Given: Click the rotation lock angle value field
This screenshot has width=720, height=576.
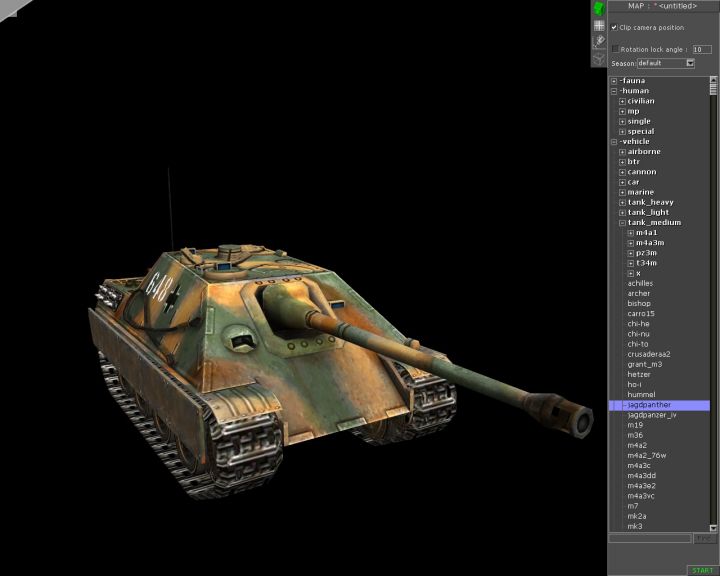Looking at the screenshot, I should click(702, 48).
